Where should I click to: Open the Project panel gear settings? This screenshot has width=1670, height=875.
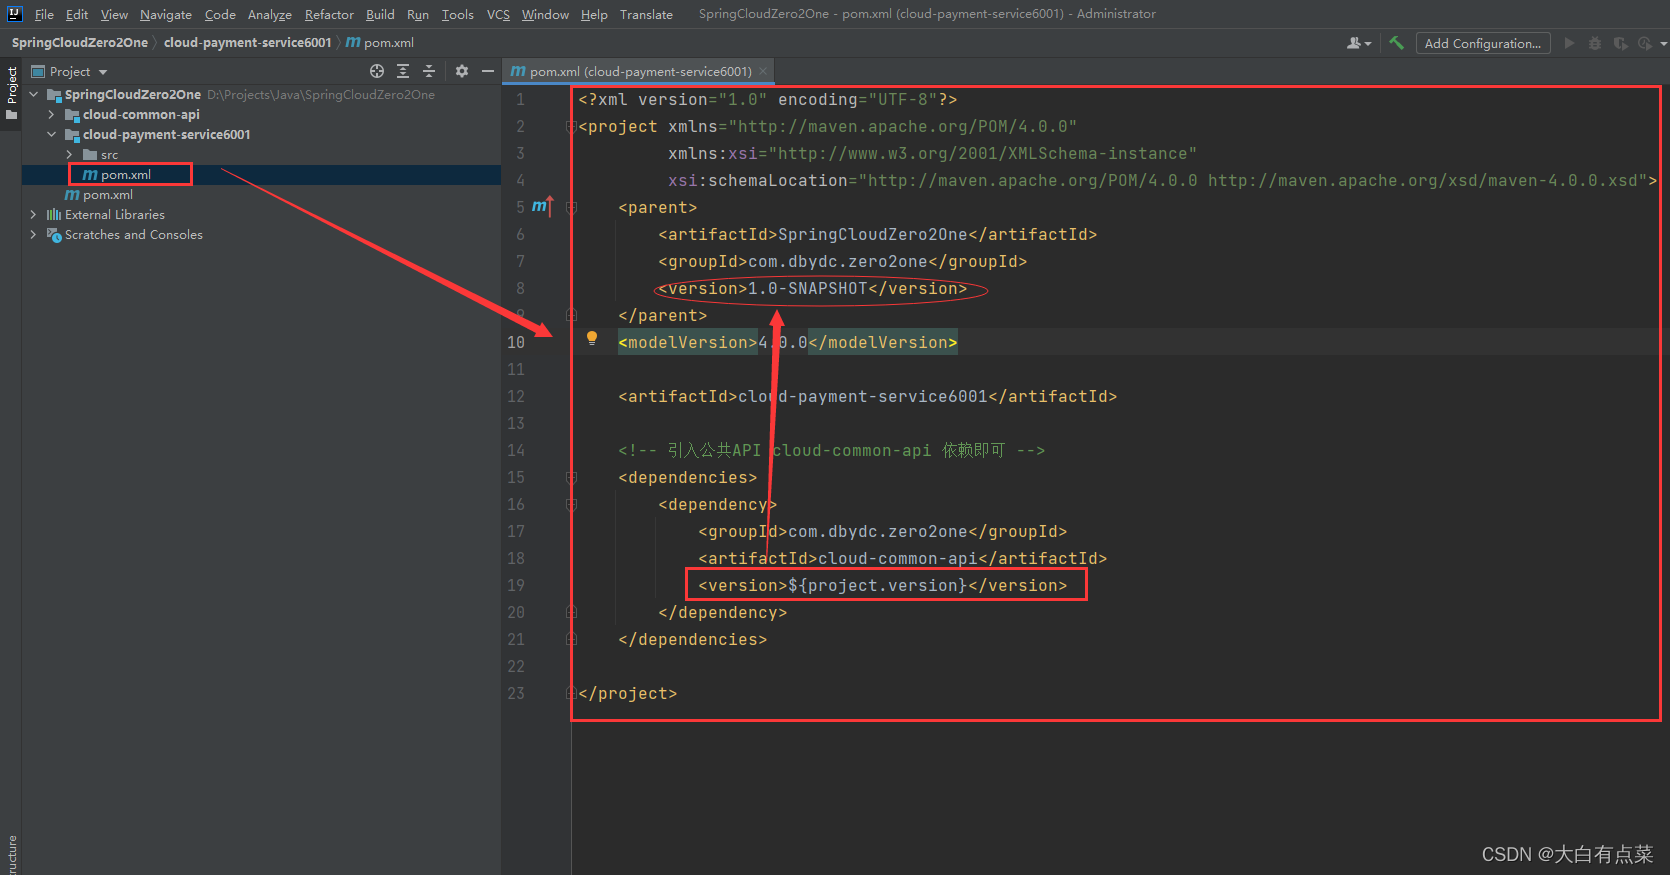[x=461, y=71]
